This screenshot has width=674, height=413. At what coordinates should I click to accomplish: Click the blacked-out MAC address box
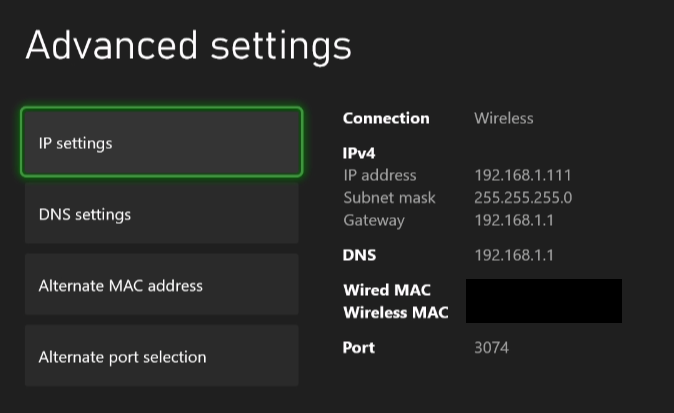544,301
